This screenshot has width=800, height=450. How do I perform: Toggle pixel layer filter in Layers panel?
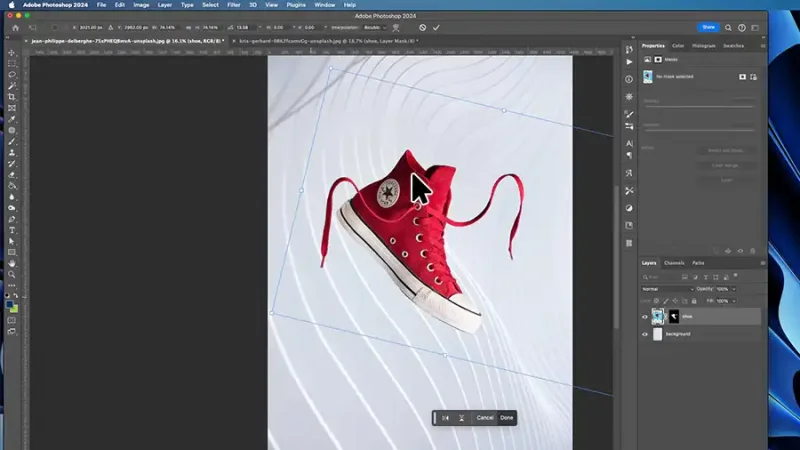click(685, 277)
